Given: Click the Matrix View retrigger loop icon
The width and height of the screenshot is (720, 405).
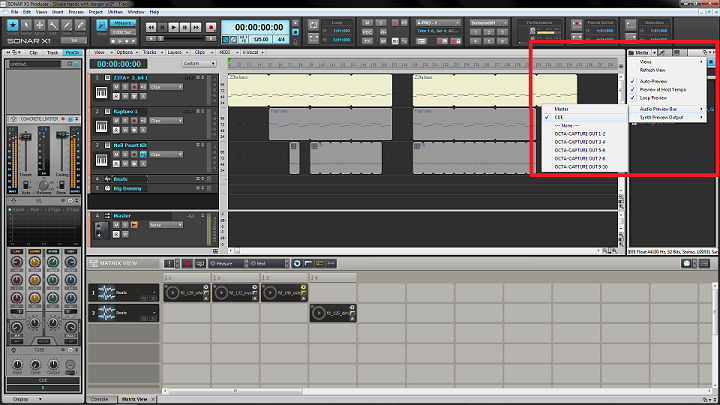Looking at the screenshot, I should [297, 264].
